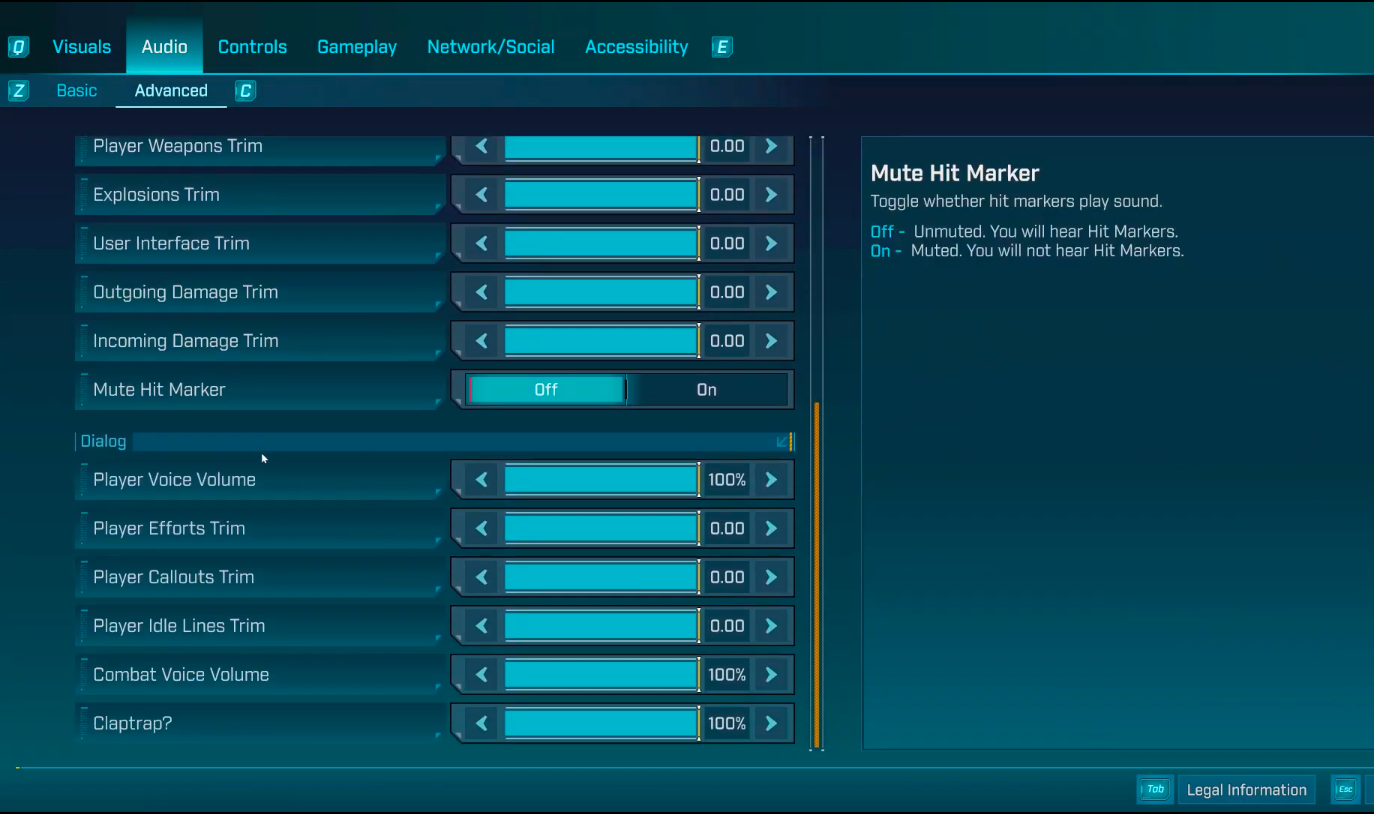
Task: Click the Z previous sub-tab key icon
Action: 18,91
